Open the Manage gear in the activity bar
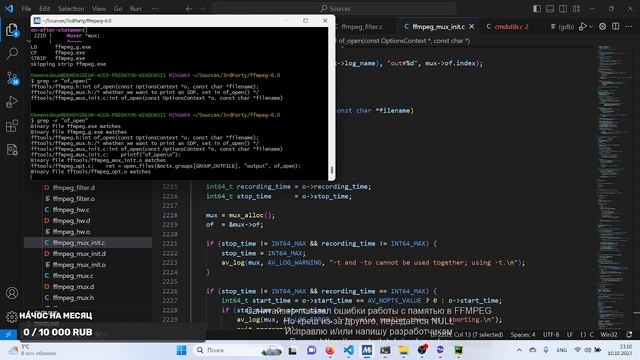 11,316
